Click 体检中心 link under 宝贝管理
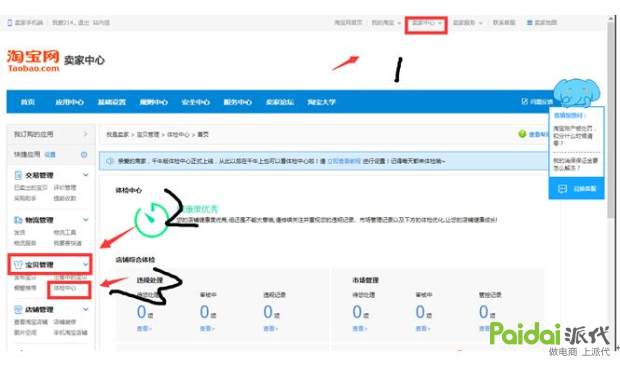This screenshot has width=620, height=366. (65, 288)
